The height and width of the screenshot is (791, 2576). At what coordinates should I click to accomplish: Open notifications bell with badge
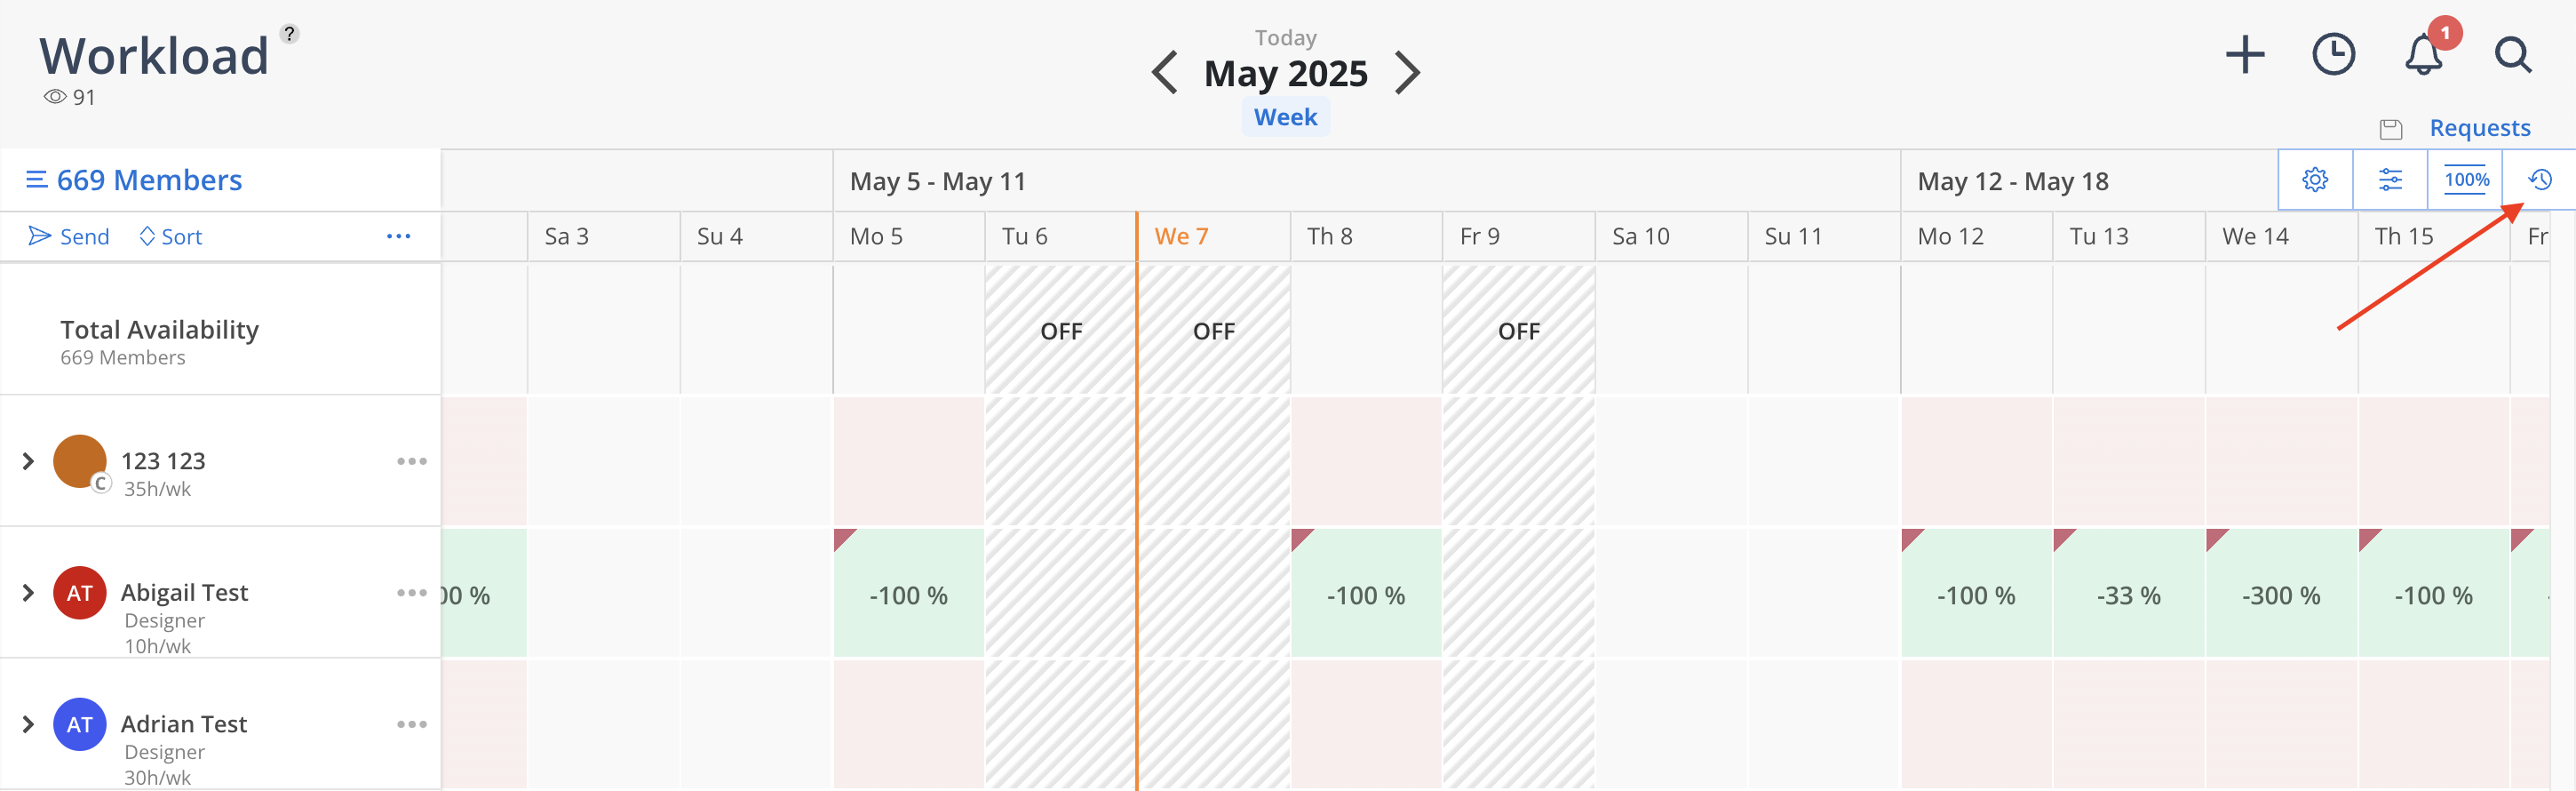(2424, 54)
